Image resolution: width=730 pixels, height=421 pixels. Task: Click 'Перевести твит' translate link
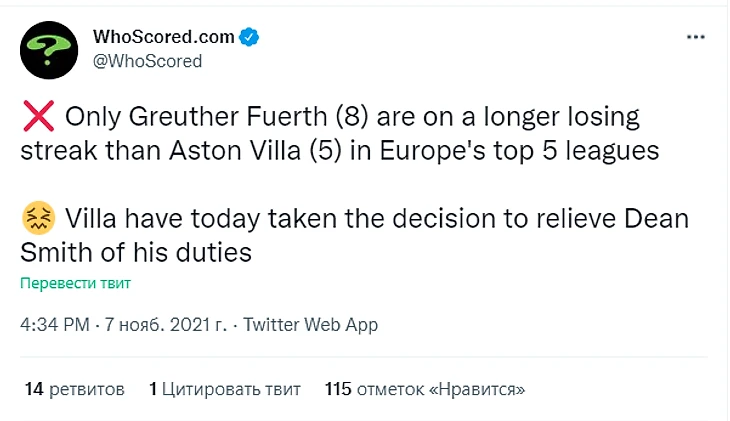[75, 283]
